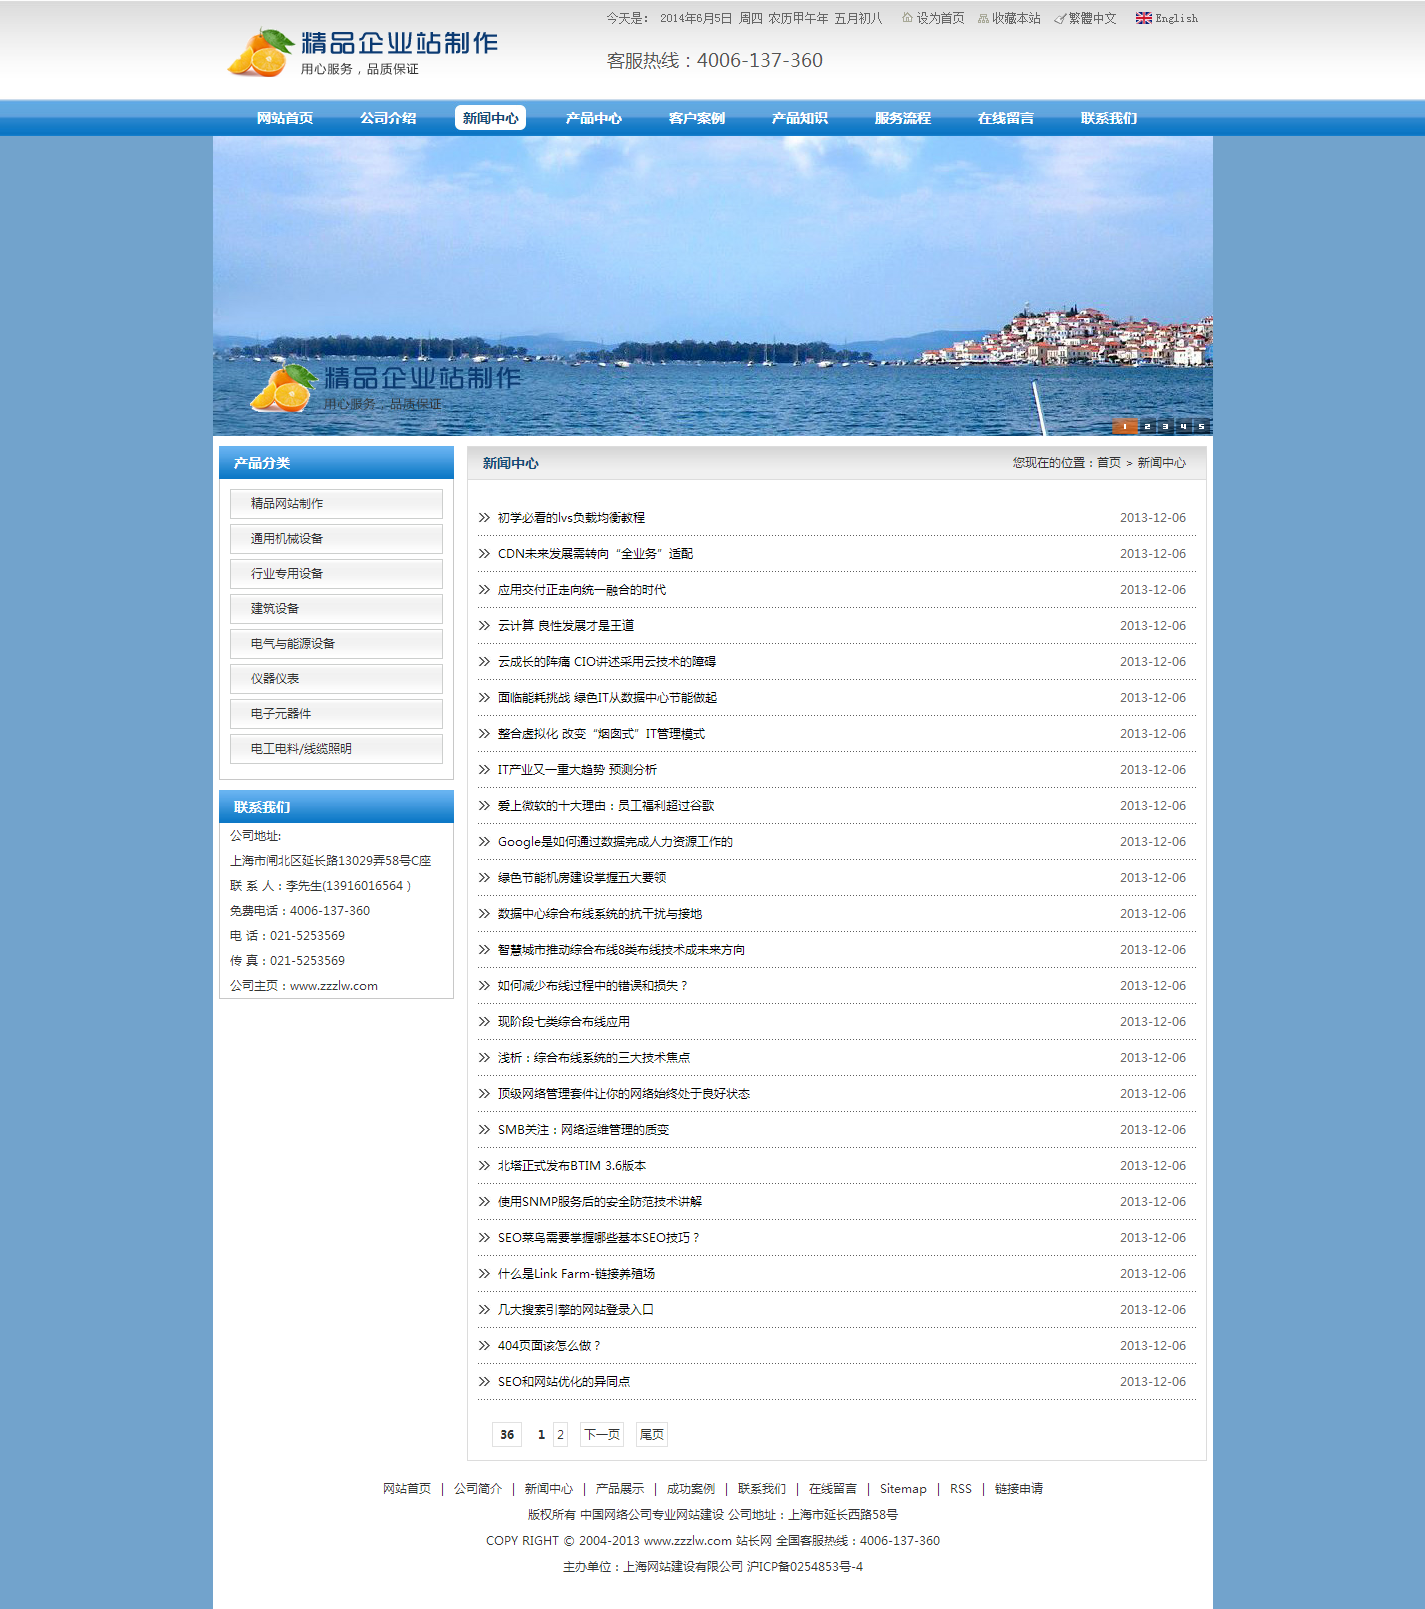The width and height of the screenshot is (1425, 1609).
Task: Click the UK flag English icon
Action: coord(1143,18)
